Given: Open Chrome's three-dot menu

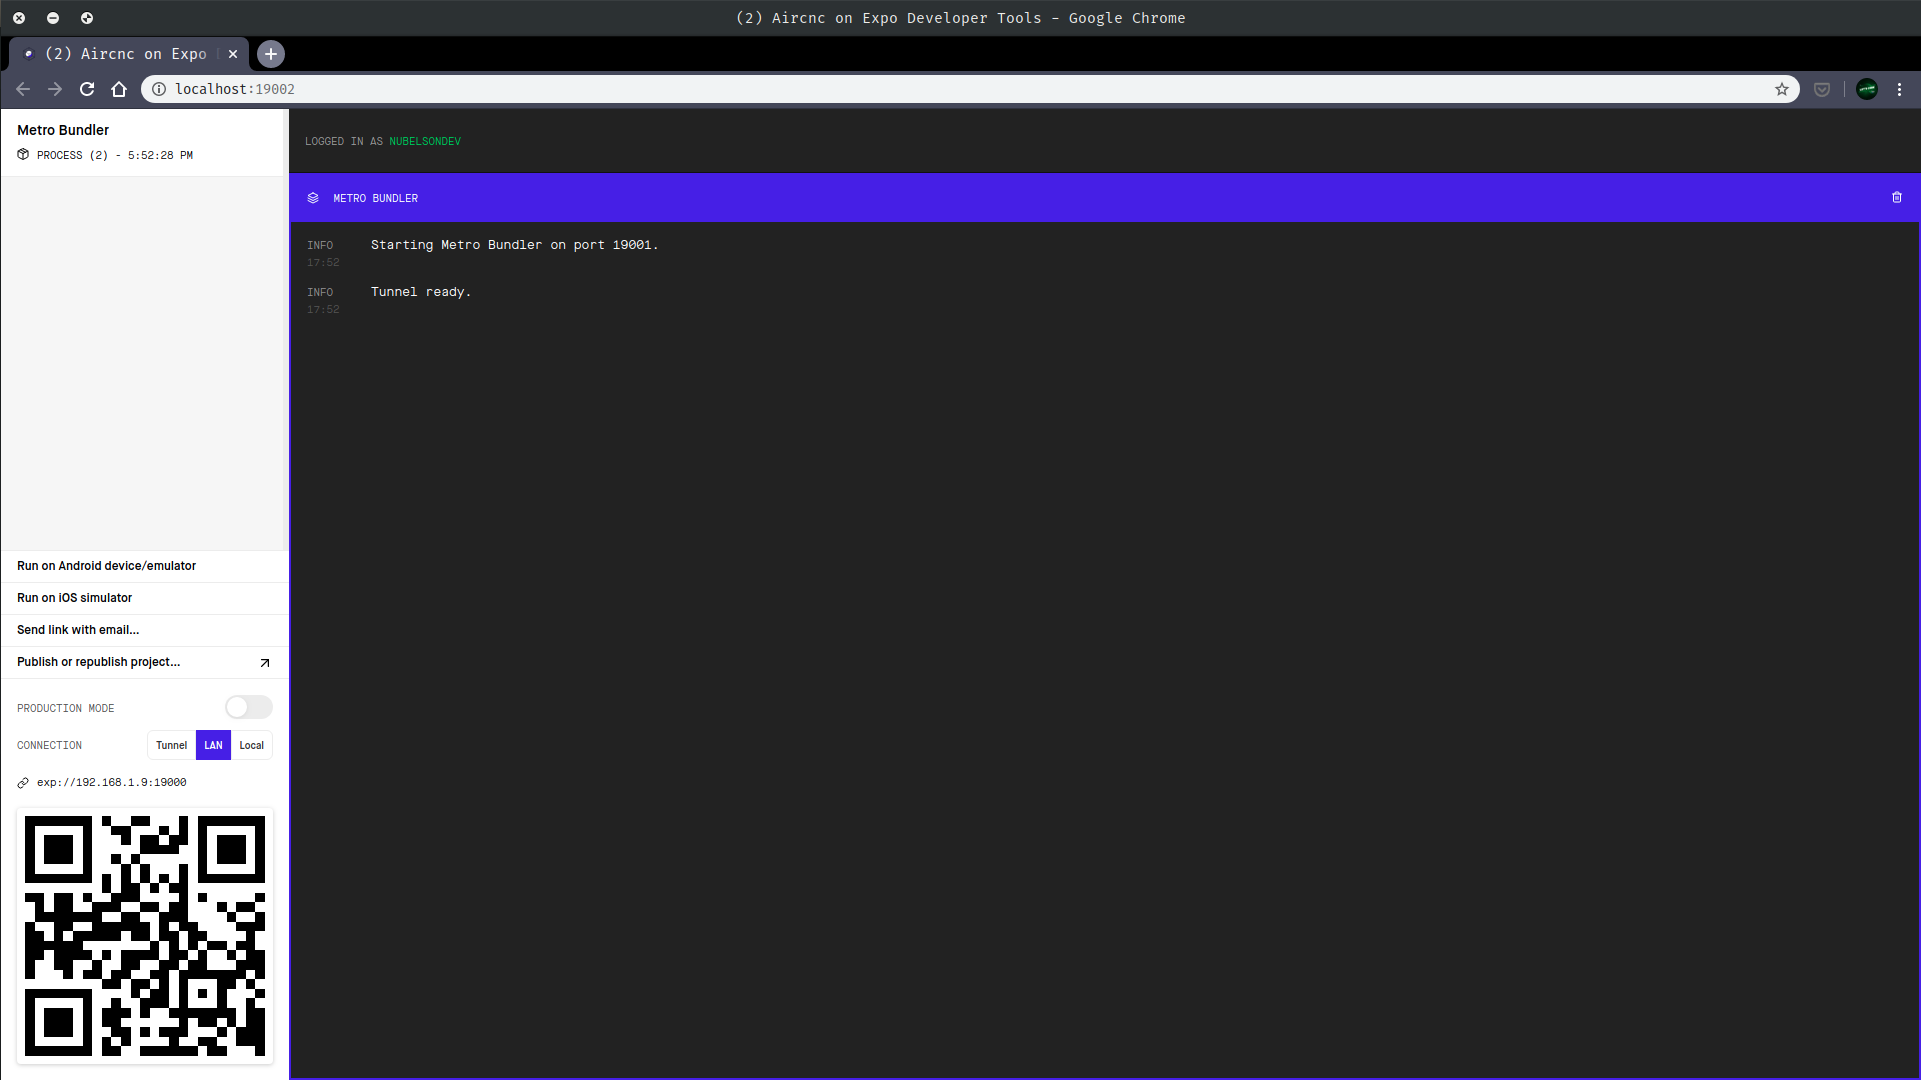Looking at the screenshot, I should (x=1900, y=89).
